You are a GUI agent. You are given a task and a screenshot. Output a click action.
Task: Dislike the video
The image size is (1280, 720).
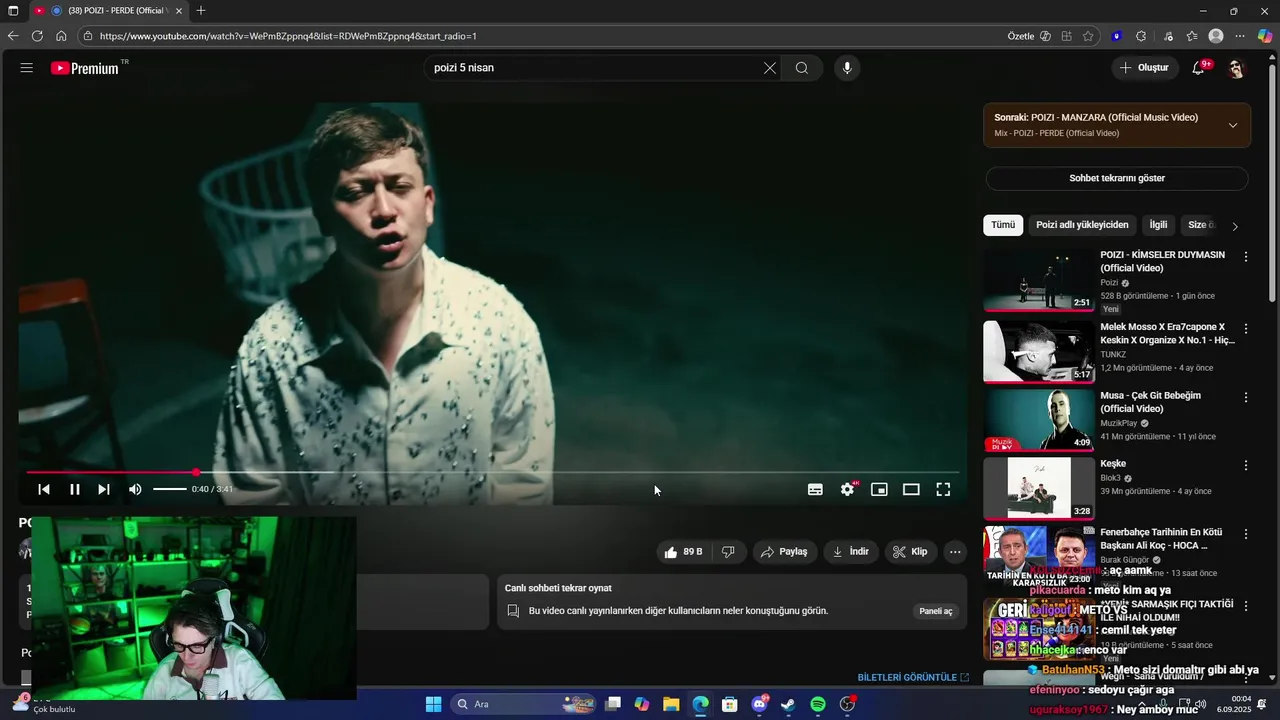pos(728,551)
